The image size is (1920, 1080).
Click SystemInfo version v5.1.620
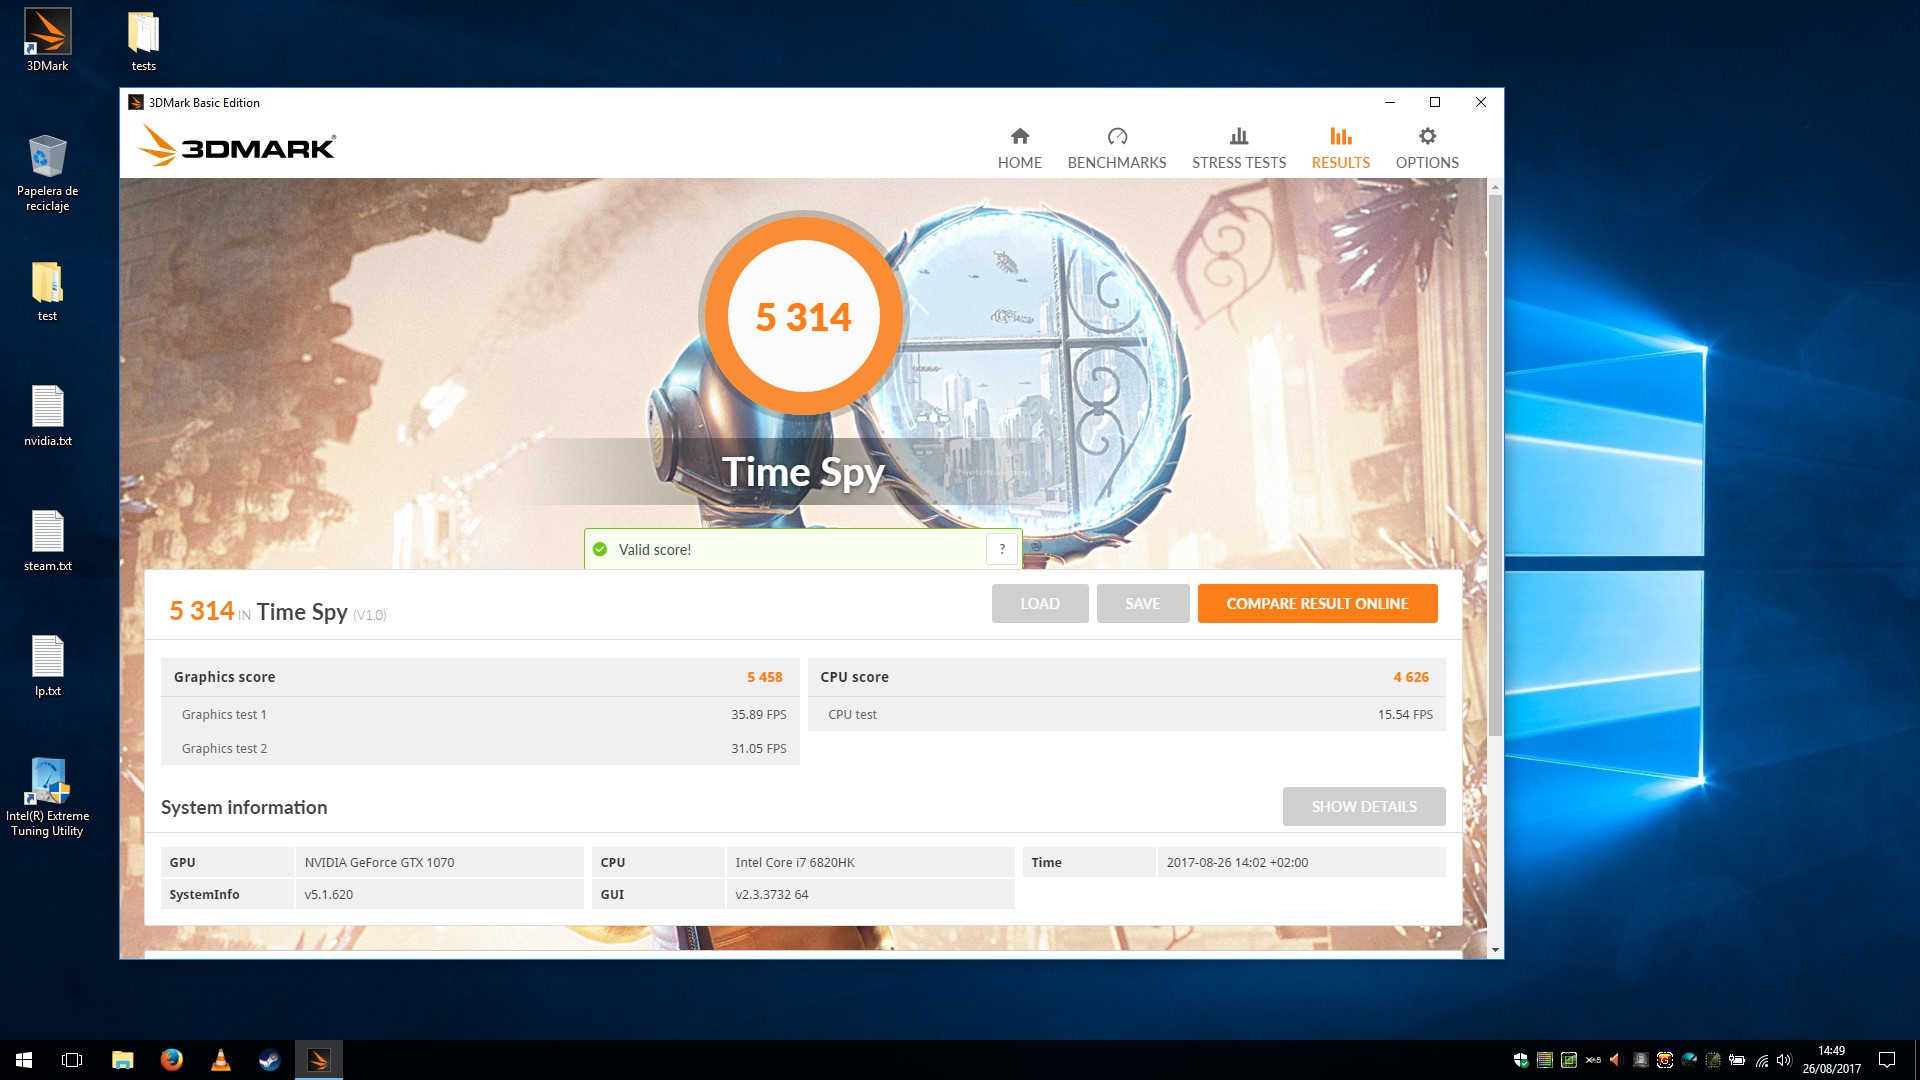(329, 894)
